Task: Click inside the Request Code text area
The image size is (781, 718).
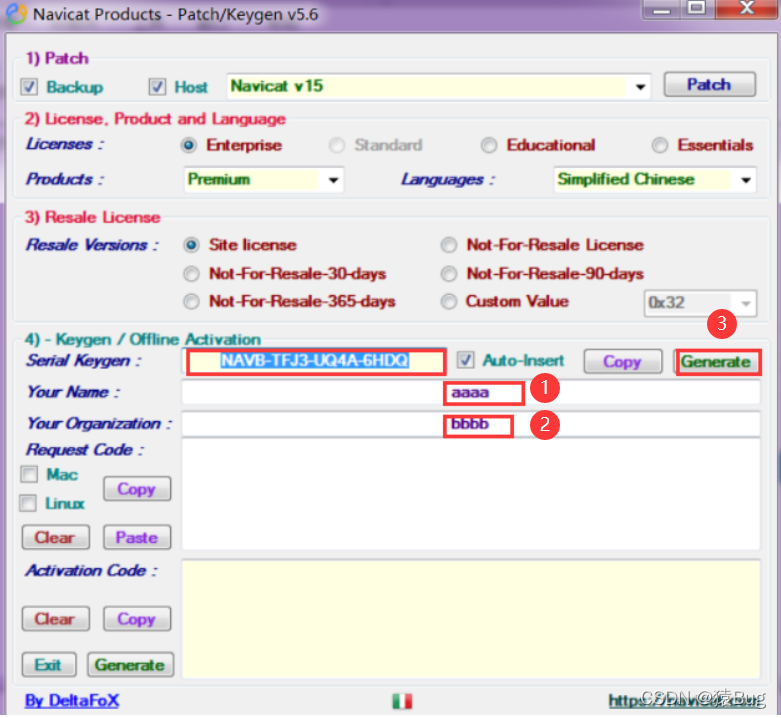Action: pos(471,494)
